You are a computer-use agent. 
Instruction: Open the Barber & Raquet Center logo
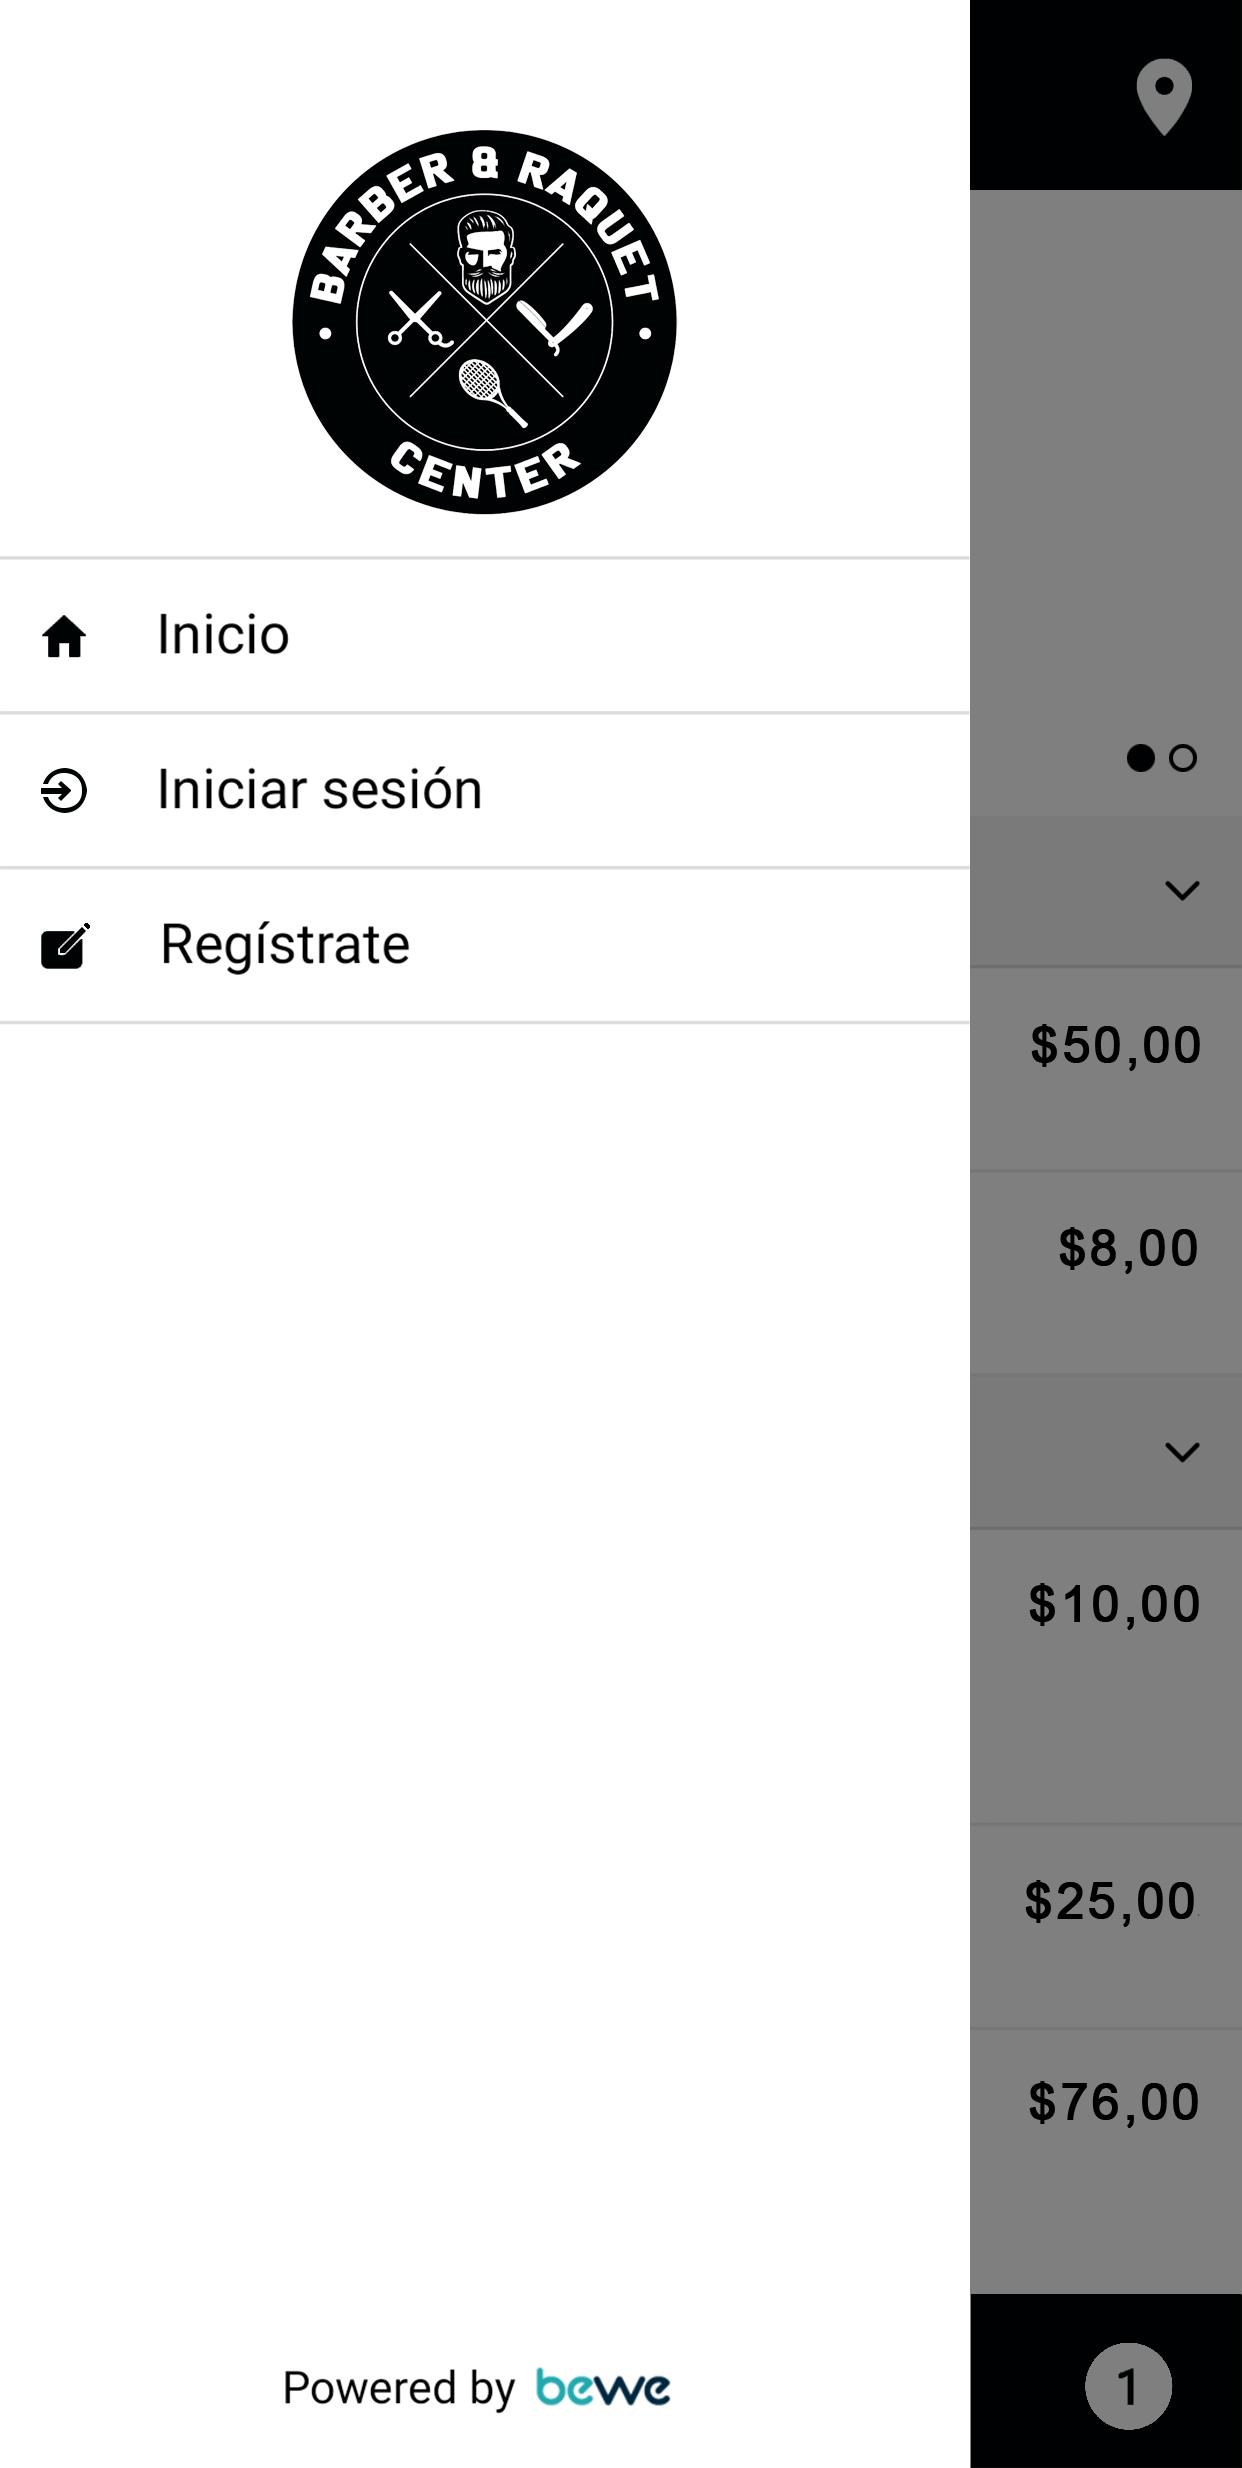point(484,322)
